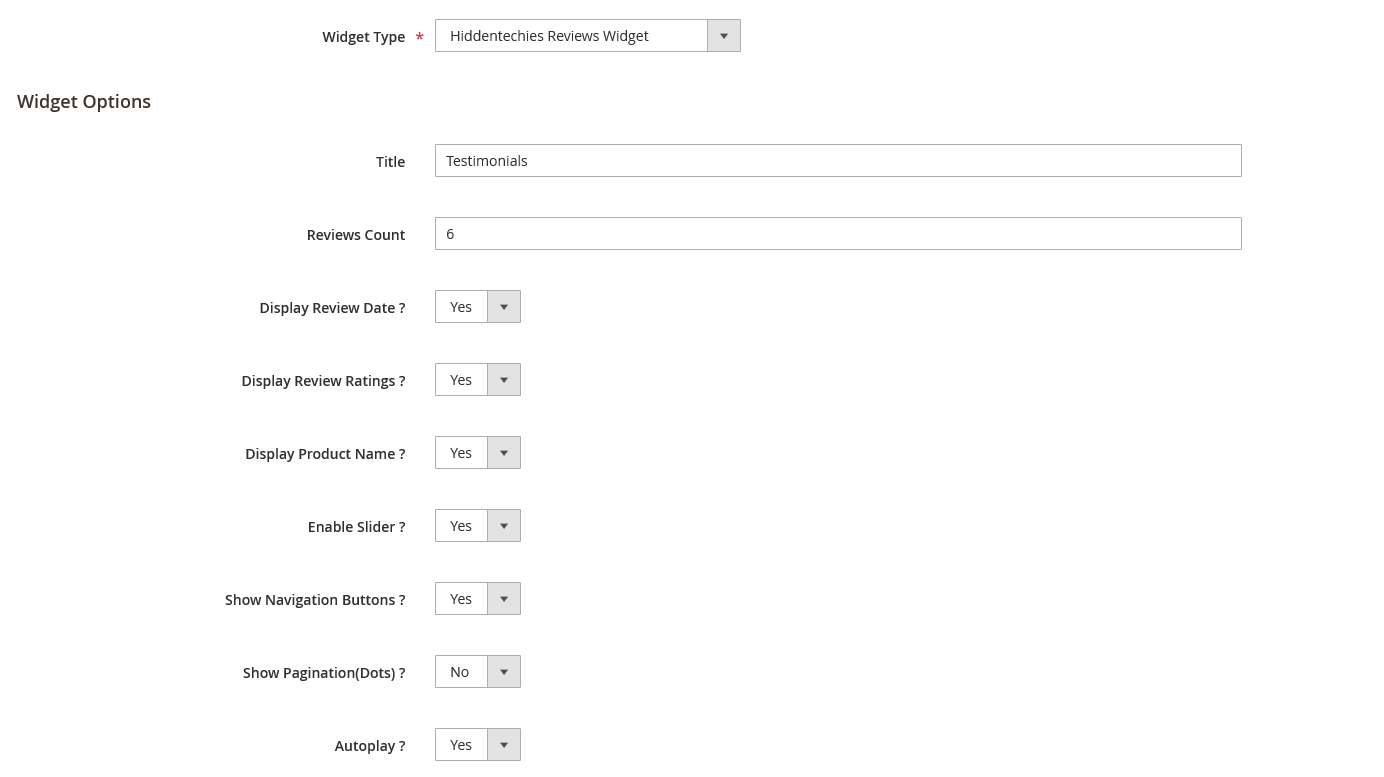Expand the Display Review Date select
The height and width of the screenshot is (777, 1384).
click(478, 307)
